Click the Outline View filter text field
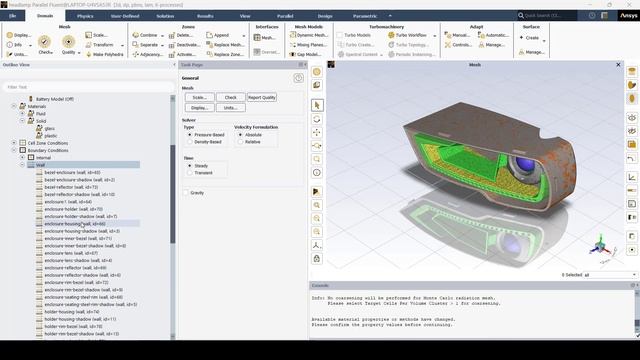This screenshot has width=640, height=360. pos(88,87)
